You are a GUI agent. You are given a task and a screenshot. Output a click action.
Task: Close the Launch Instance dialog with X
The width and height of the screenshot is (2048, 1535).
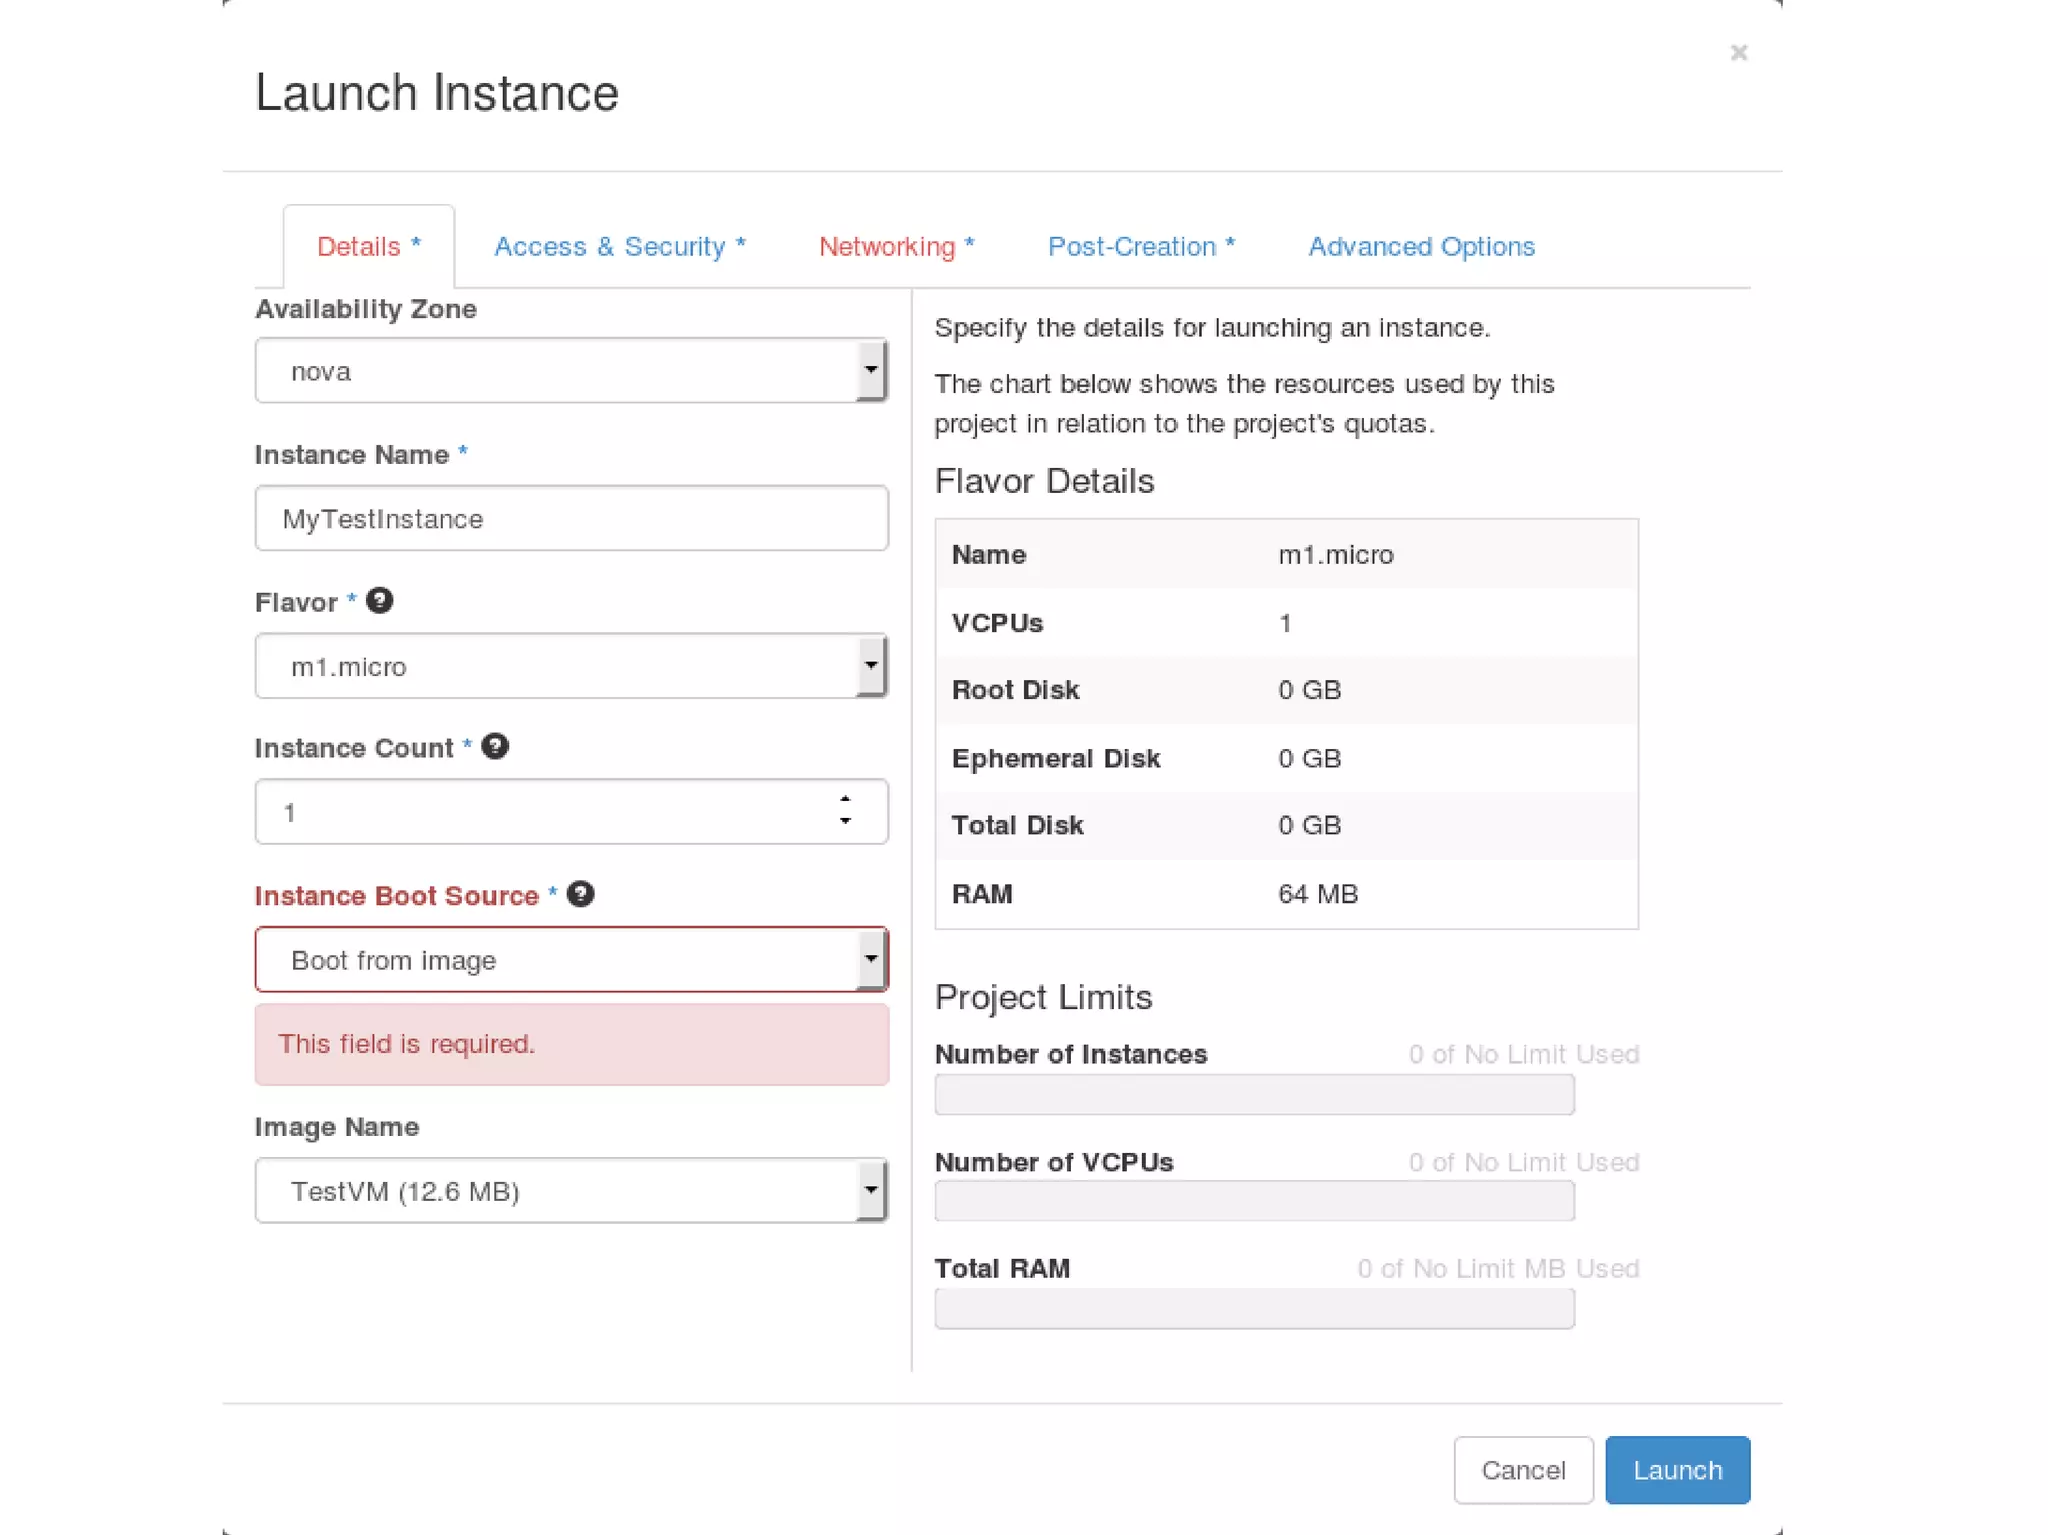pyautogui.click(x=1738, y=53)
